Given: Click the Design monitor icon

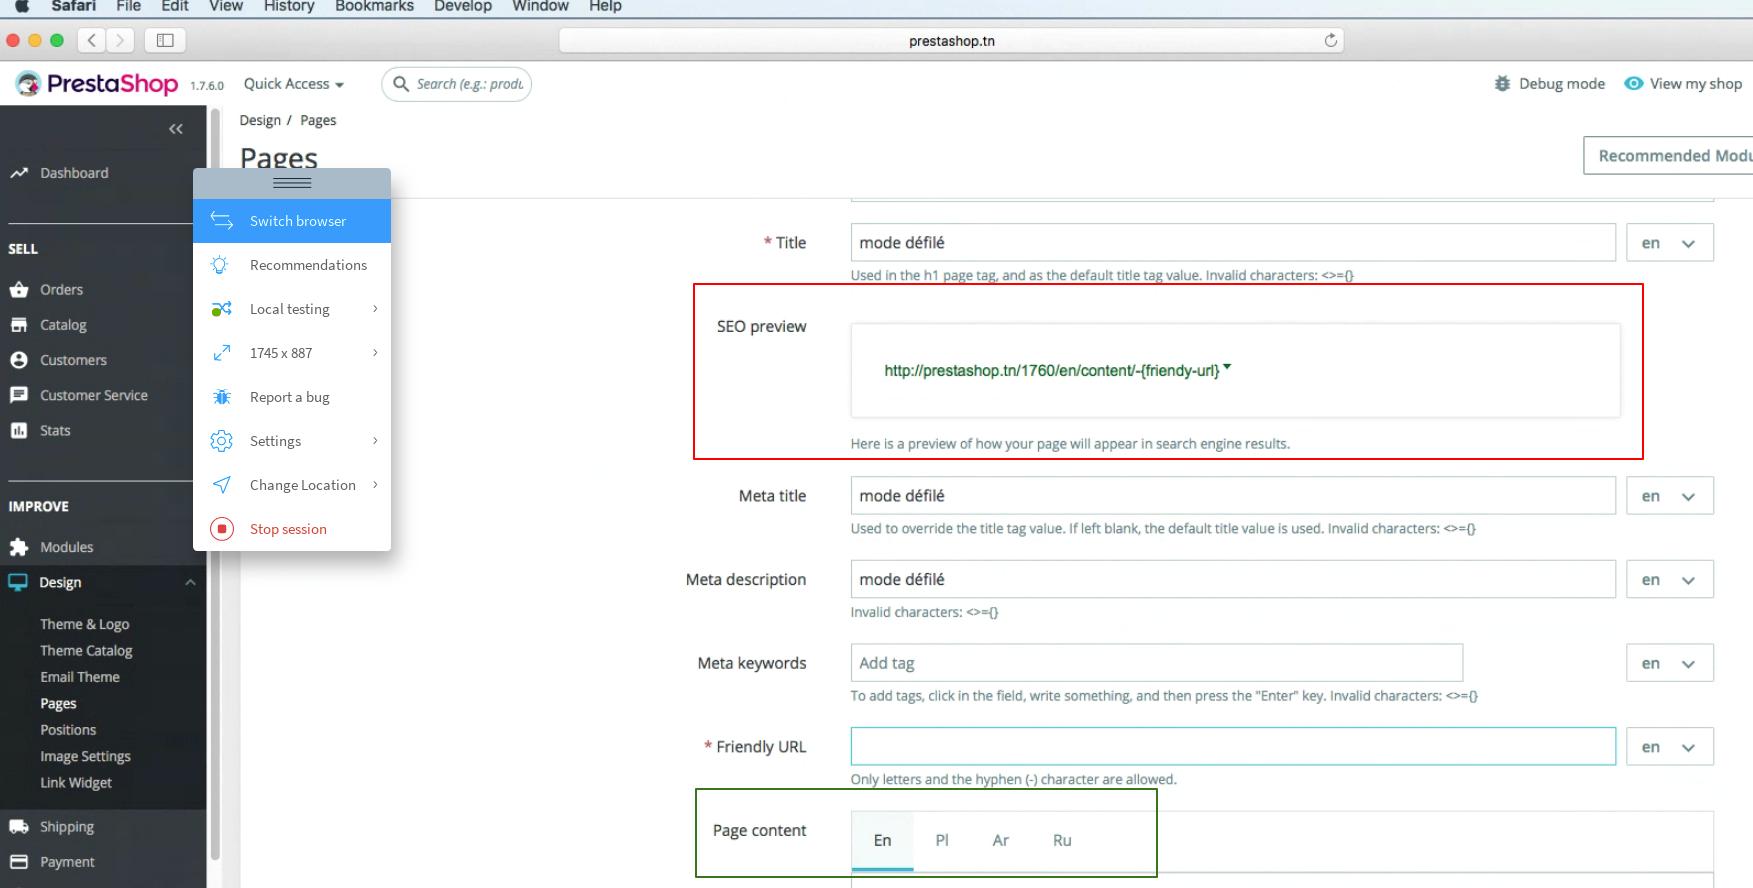Looking at the screenshot, I should click(x=18, y=582).
